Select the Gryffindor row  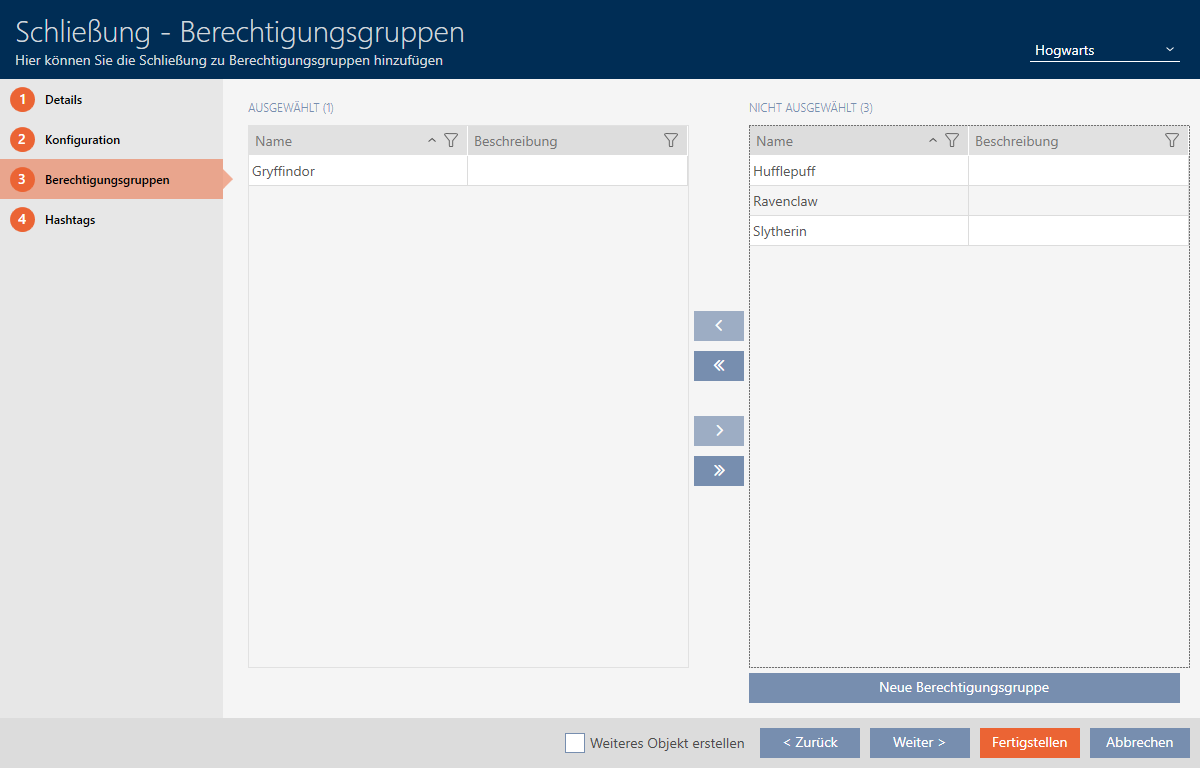357,171
